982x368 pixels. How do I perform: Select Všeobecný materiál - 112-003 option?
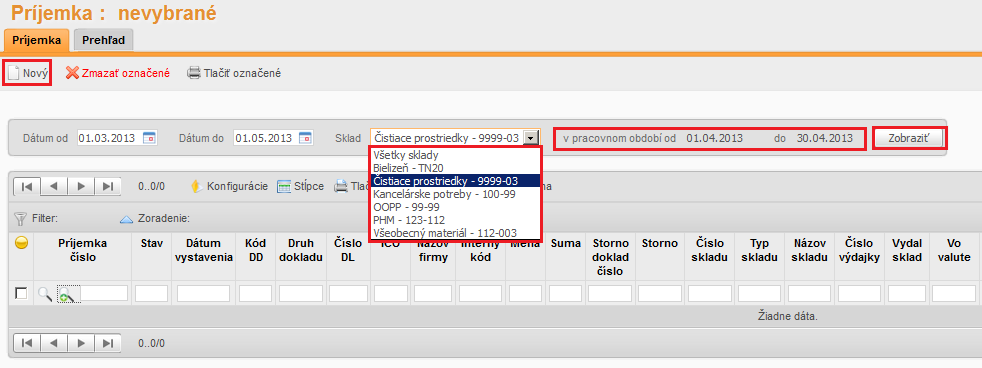point(455,233)
